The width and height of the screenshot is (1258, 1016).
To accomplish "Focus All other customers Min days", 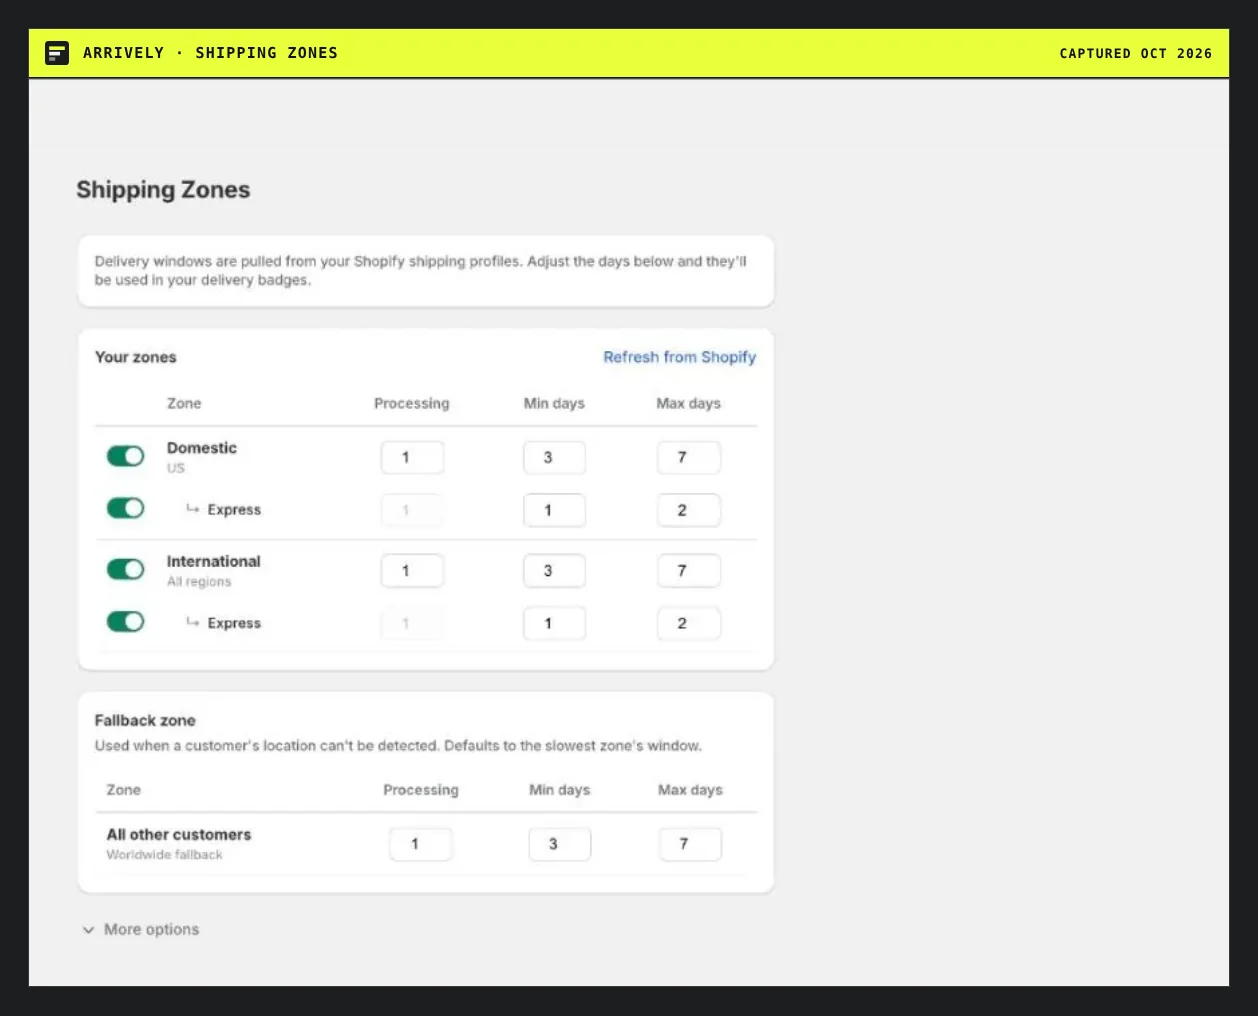I will point(559,844).
